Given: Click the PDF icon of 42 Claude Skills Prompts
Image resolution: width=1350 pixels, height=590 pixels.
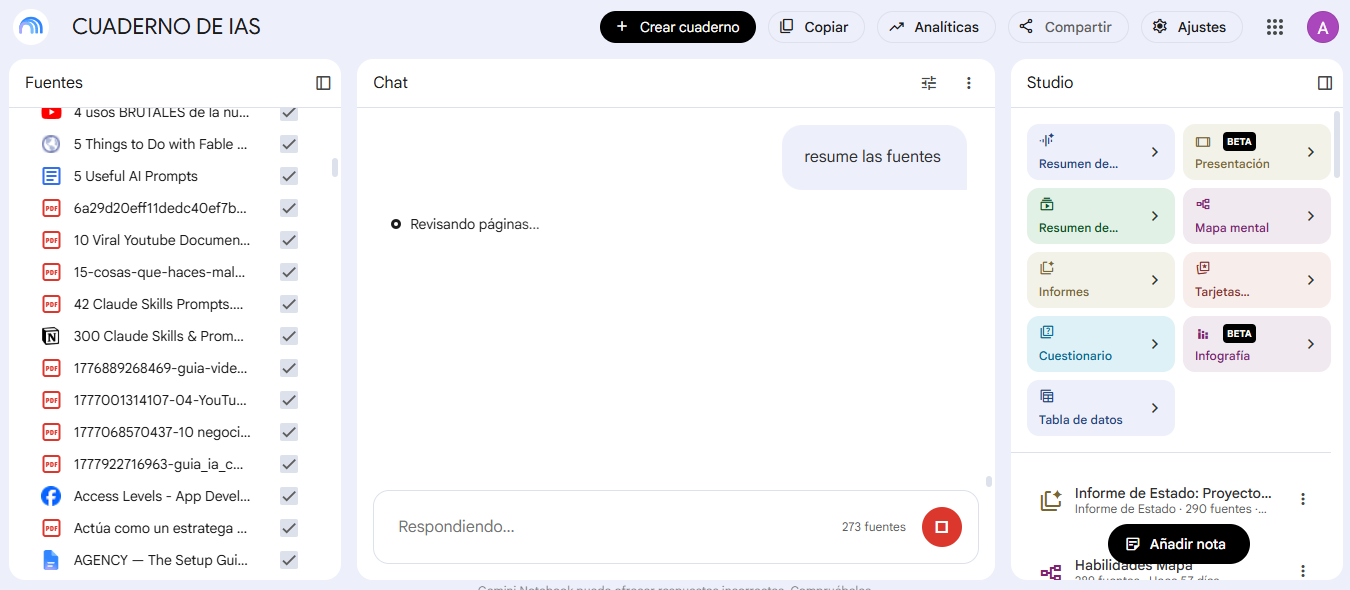Looking at the screenshot, I should point(51,304).
